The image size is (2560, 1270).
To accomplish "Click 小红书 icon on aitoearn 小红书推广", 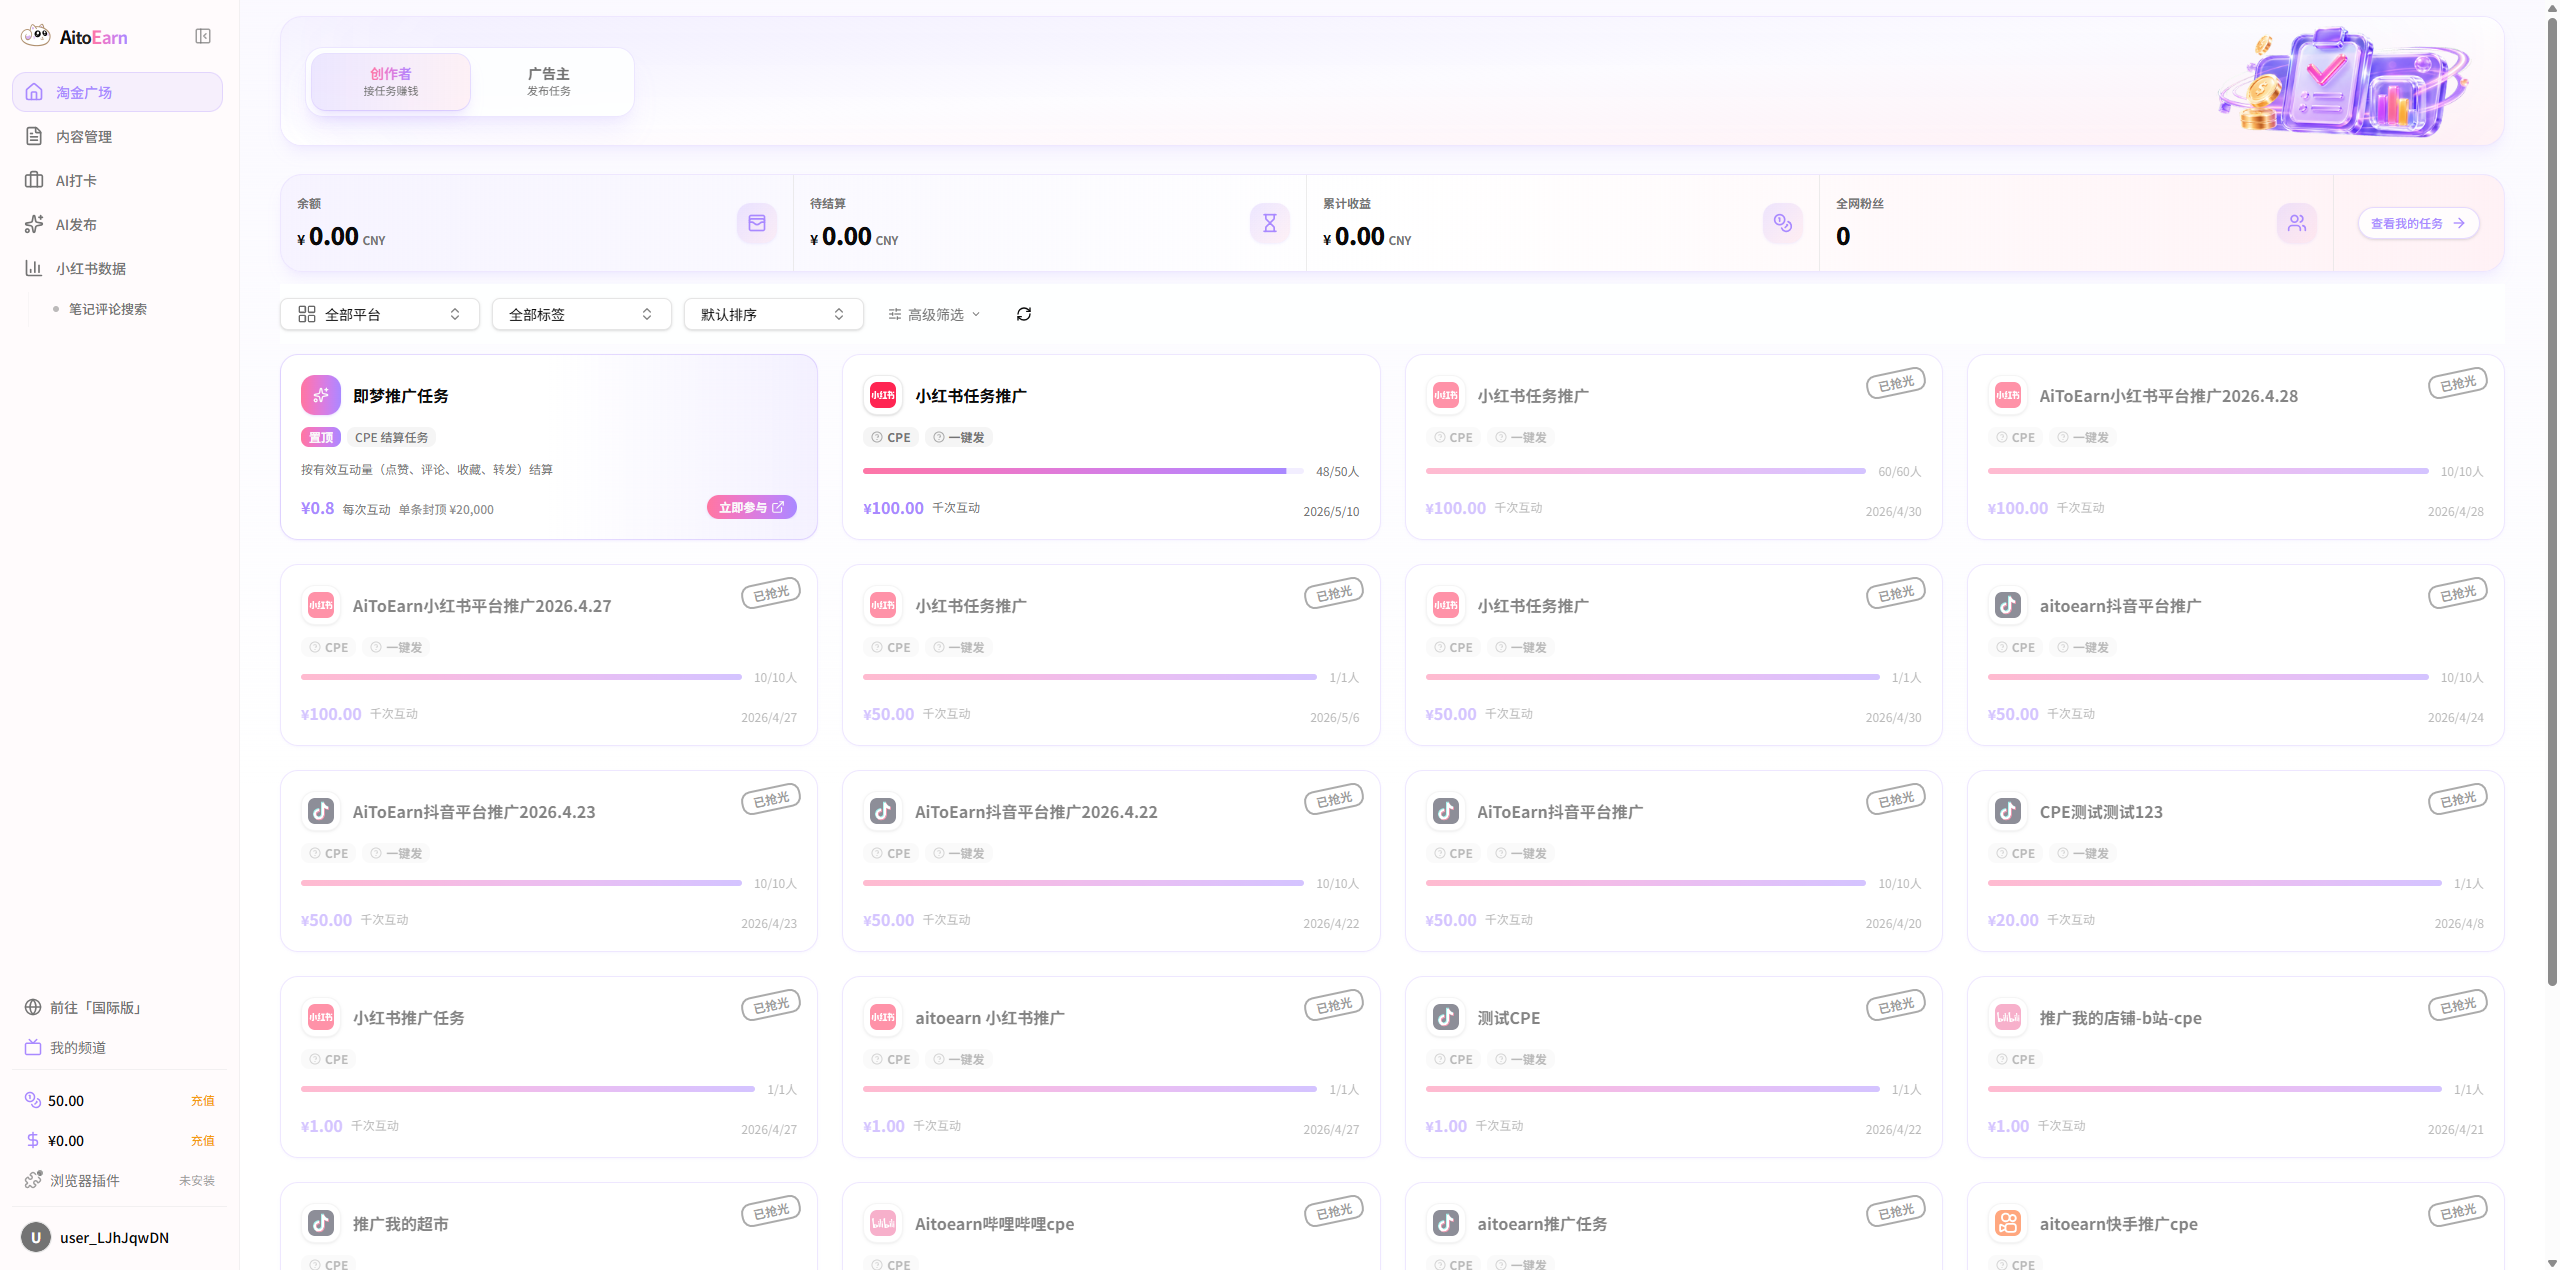I will [883, 1017].
